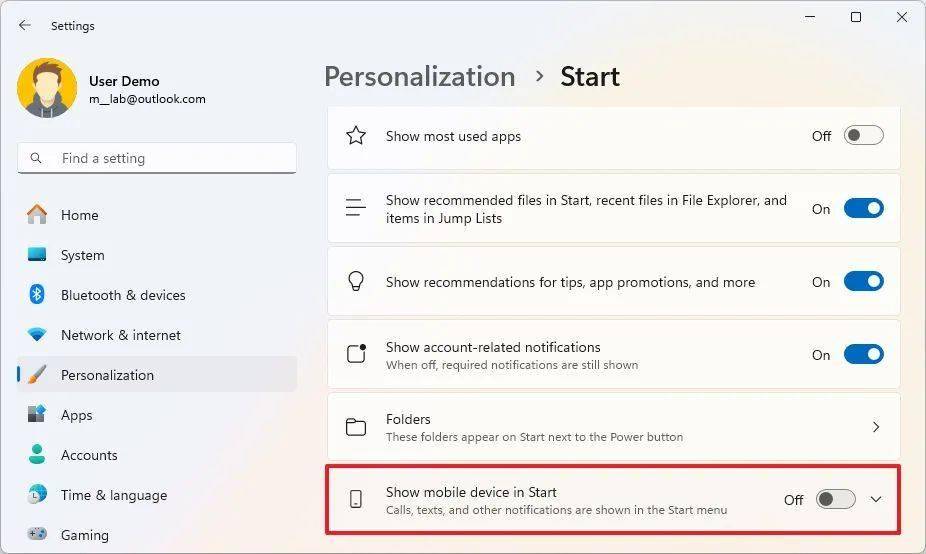
Task: Open the Accounts person icon
Action: click(37, 454)
